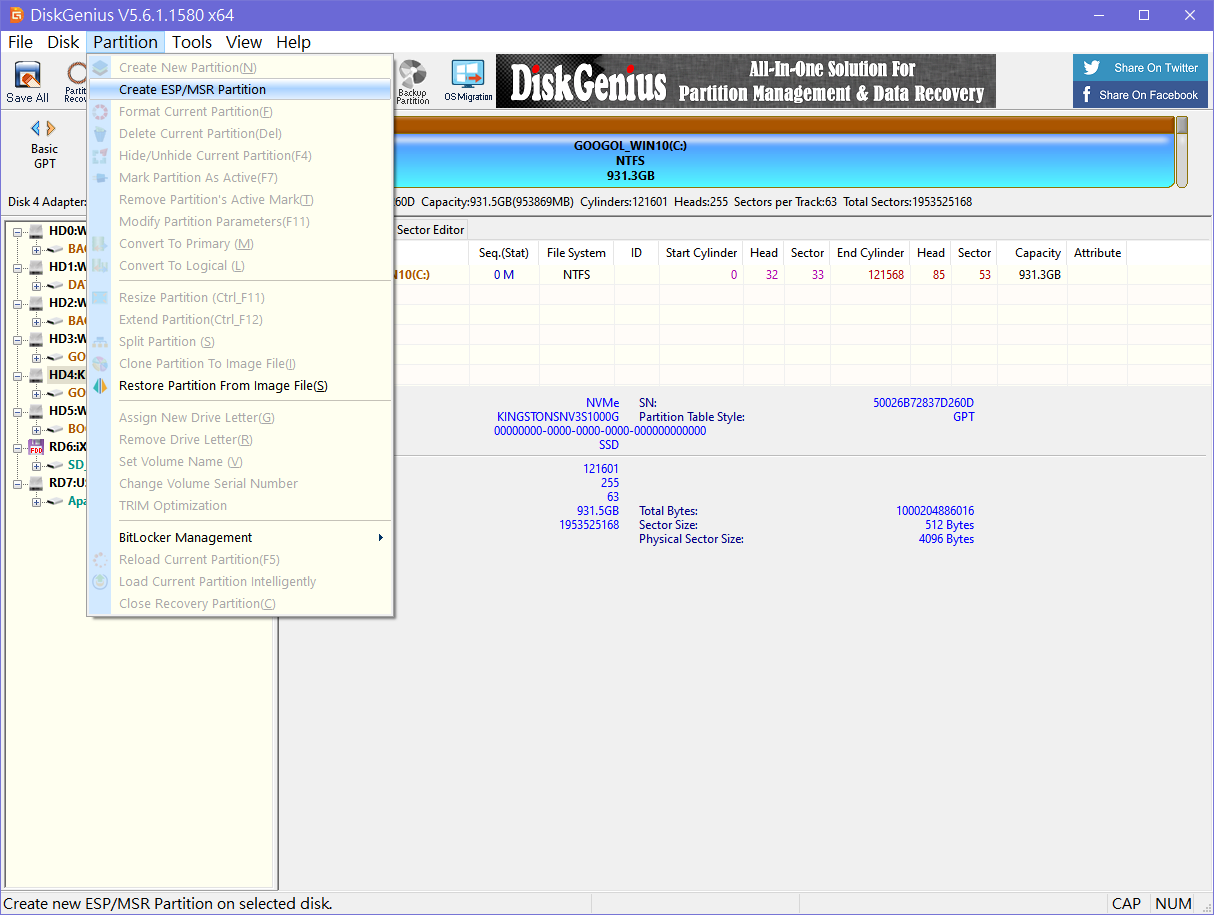
Task: Switch to the Sector Editor tab
Action: (431, 230)
